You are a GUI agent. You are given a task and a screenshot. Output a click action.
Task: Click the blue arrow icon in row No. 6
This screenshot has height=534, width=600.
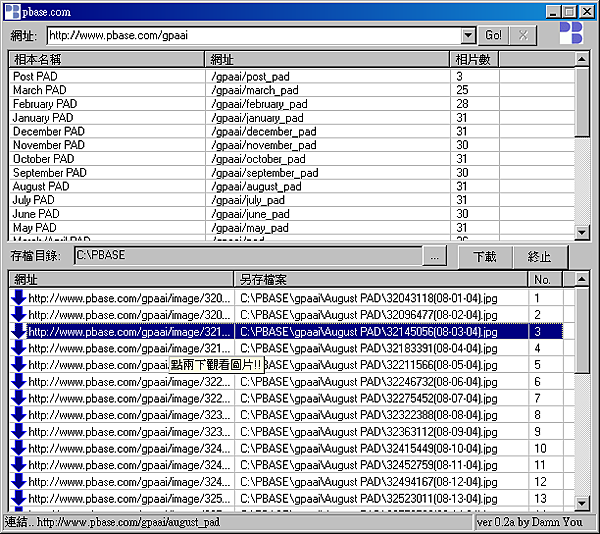18,381
